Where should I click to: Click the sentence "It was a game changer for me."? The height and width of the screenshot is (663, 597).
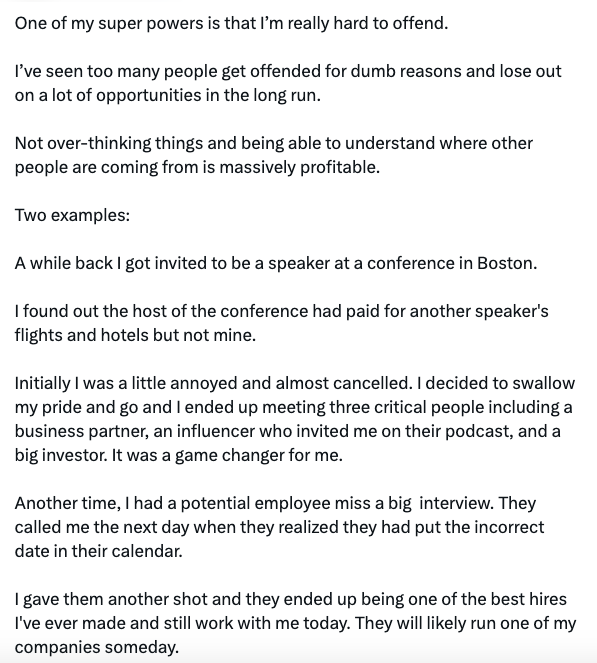pos(227,456)
